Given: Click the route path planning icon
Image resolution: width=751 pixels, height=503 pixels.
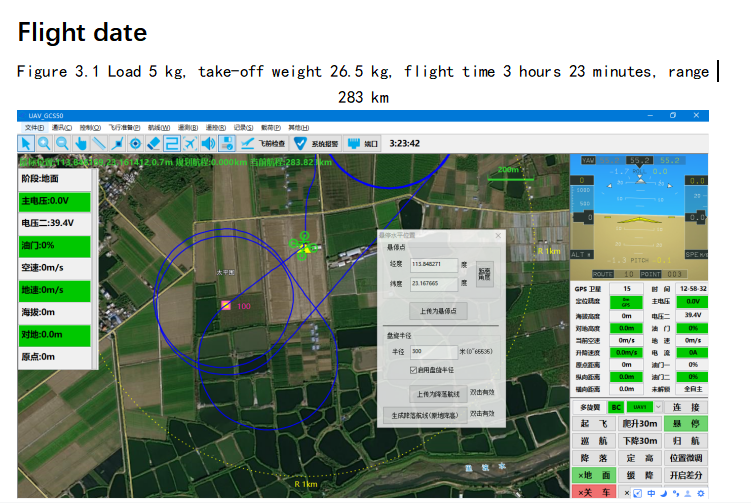Looking at the screenshot, I should click(172, 144).
